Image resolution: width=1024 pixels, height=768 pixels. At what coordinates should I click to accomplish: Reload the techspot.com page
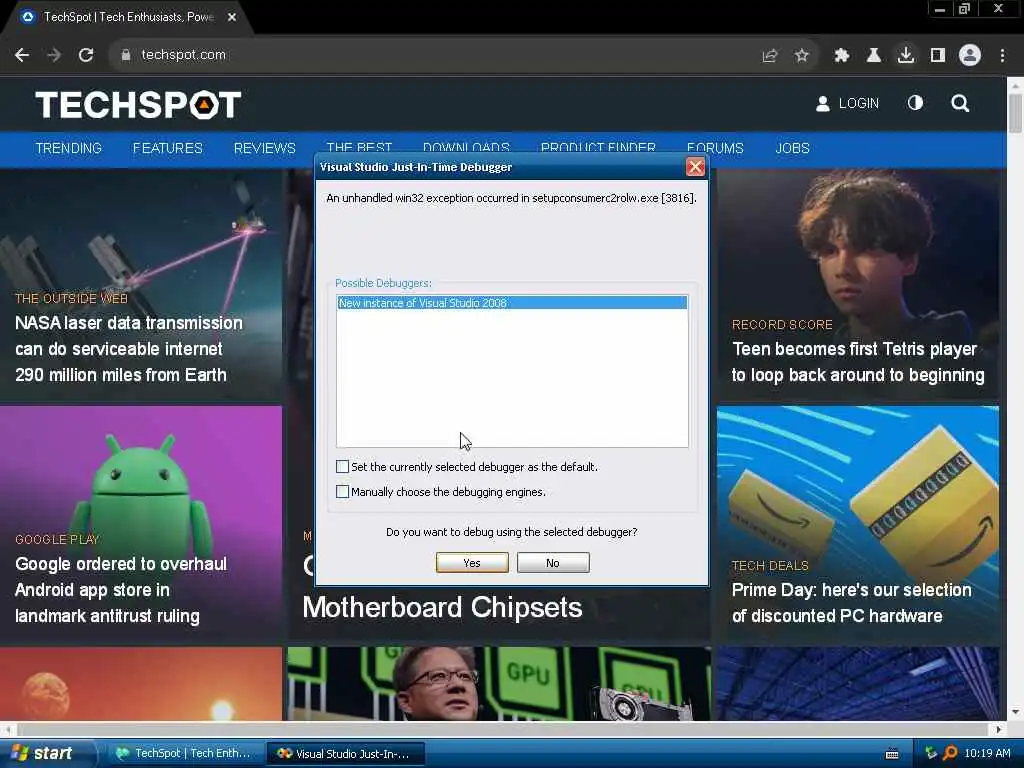(86, 56)
